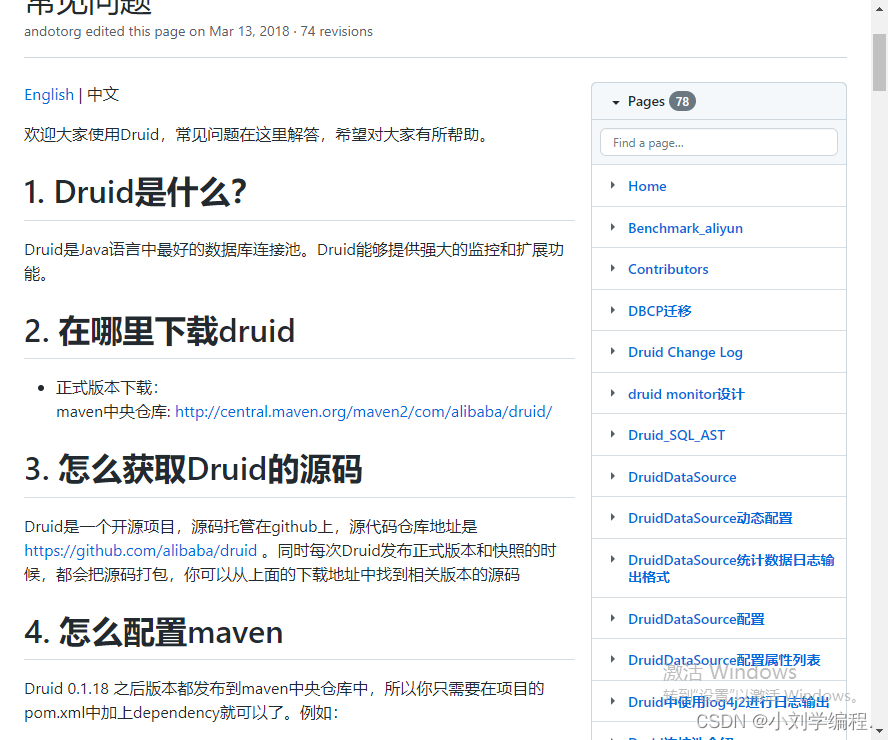The width and height of the screenshot is (888, 740).
Task: Open the DBCP迁移 page
Action: [x=659, y=310]
